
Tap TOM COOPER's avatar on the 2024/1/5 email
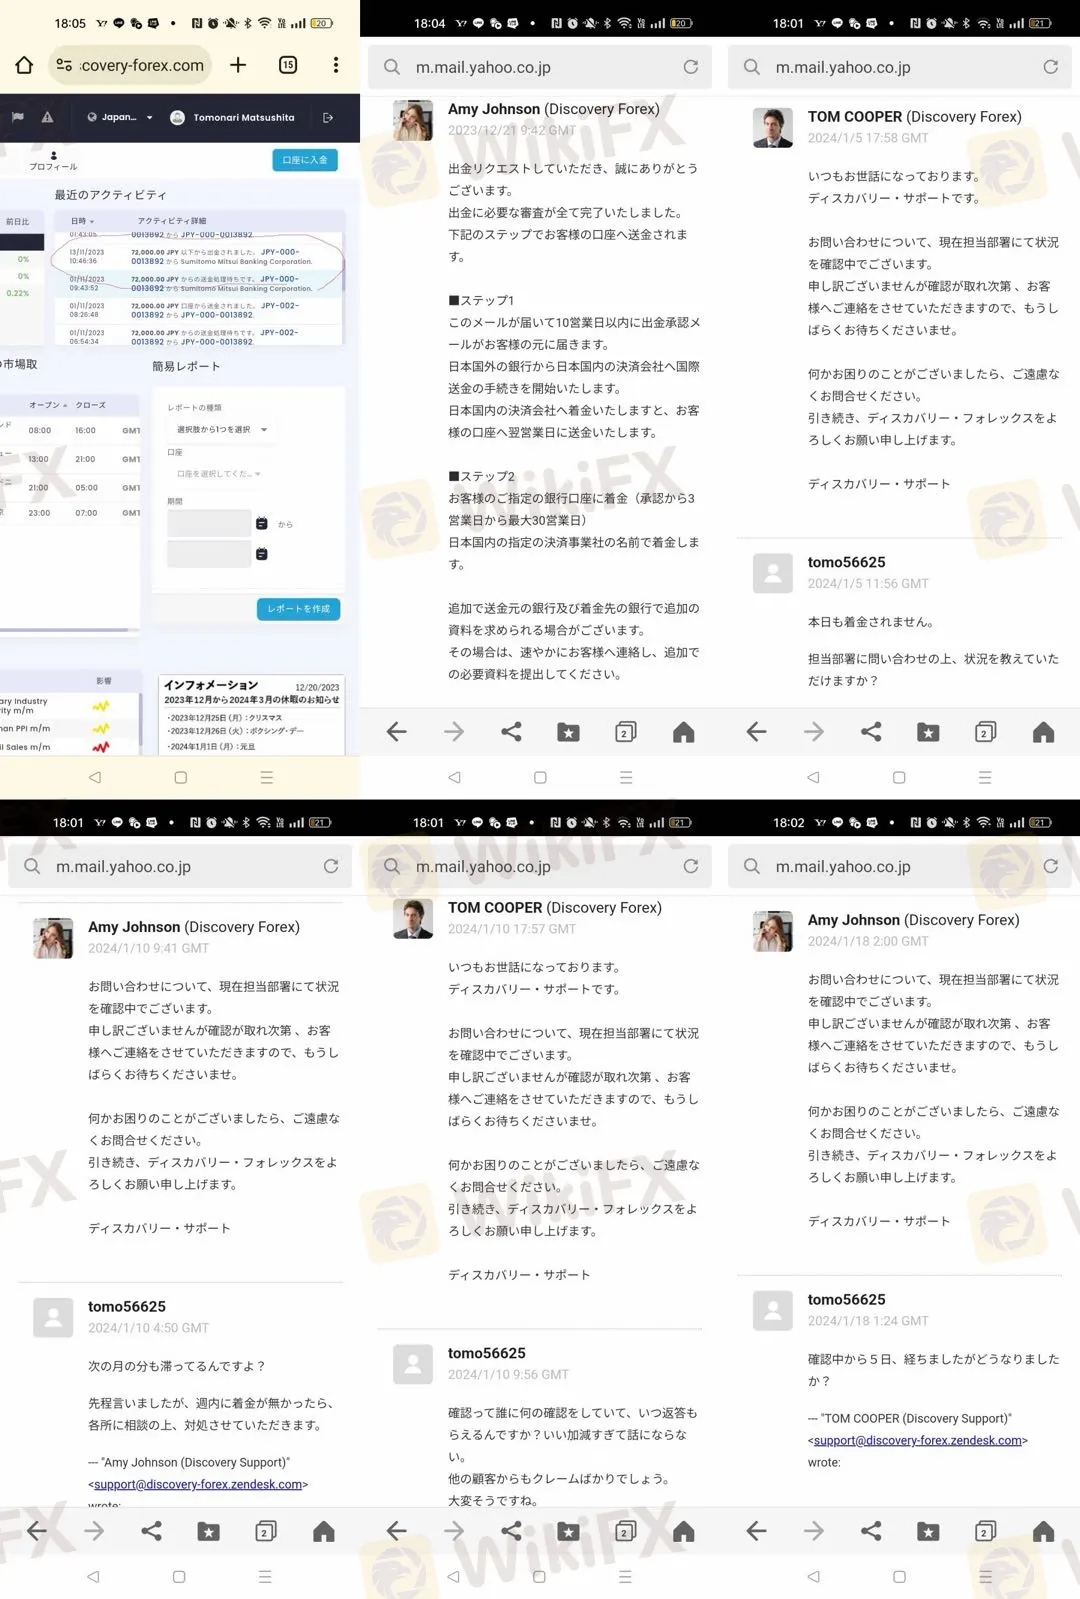point(773,128)
